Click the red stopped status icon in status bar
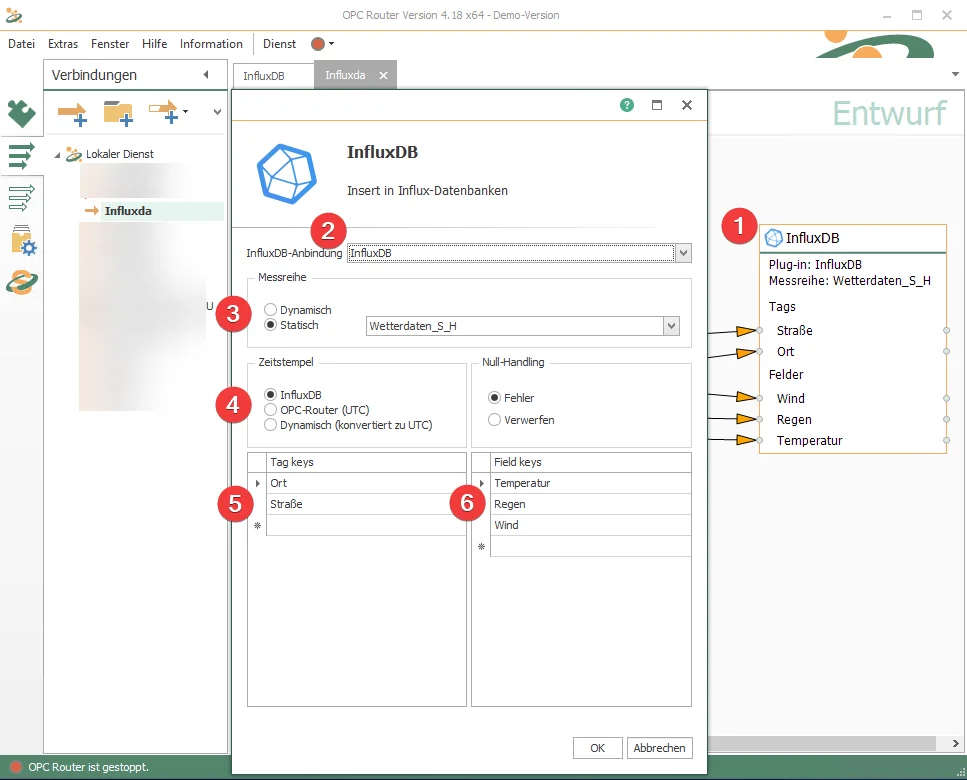Viewport: 967px width, 780px height. [x=16, y=767]
